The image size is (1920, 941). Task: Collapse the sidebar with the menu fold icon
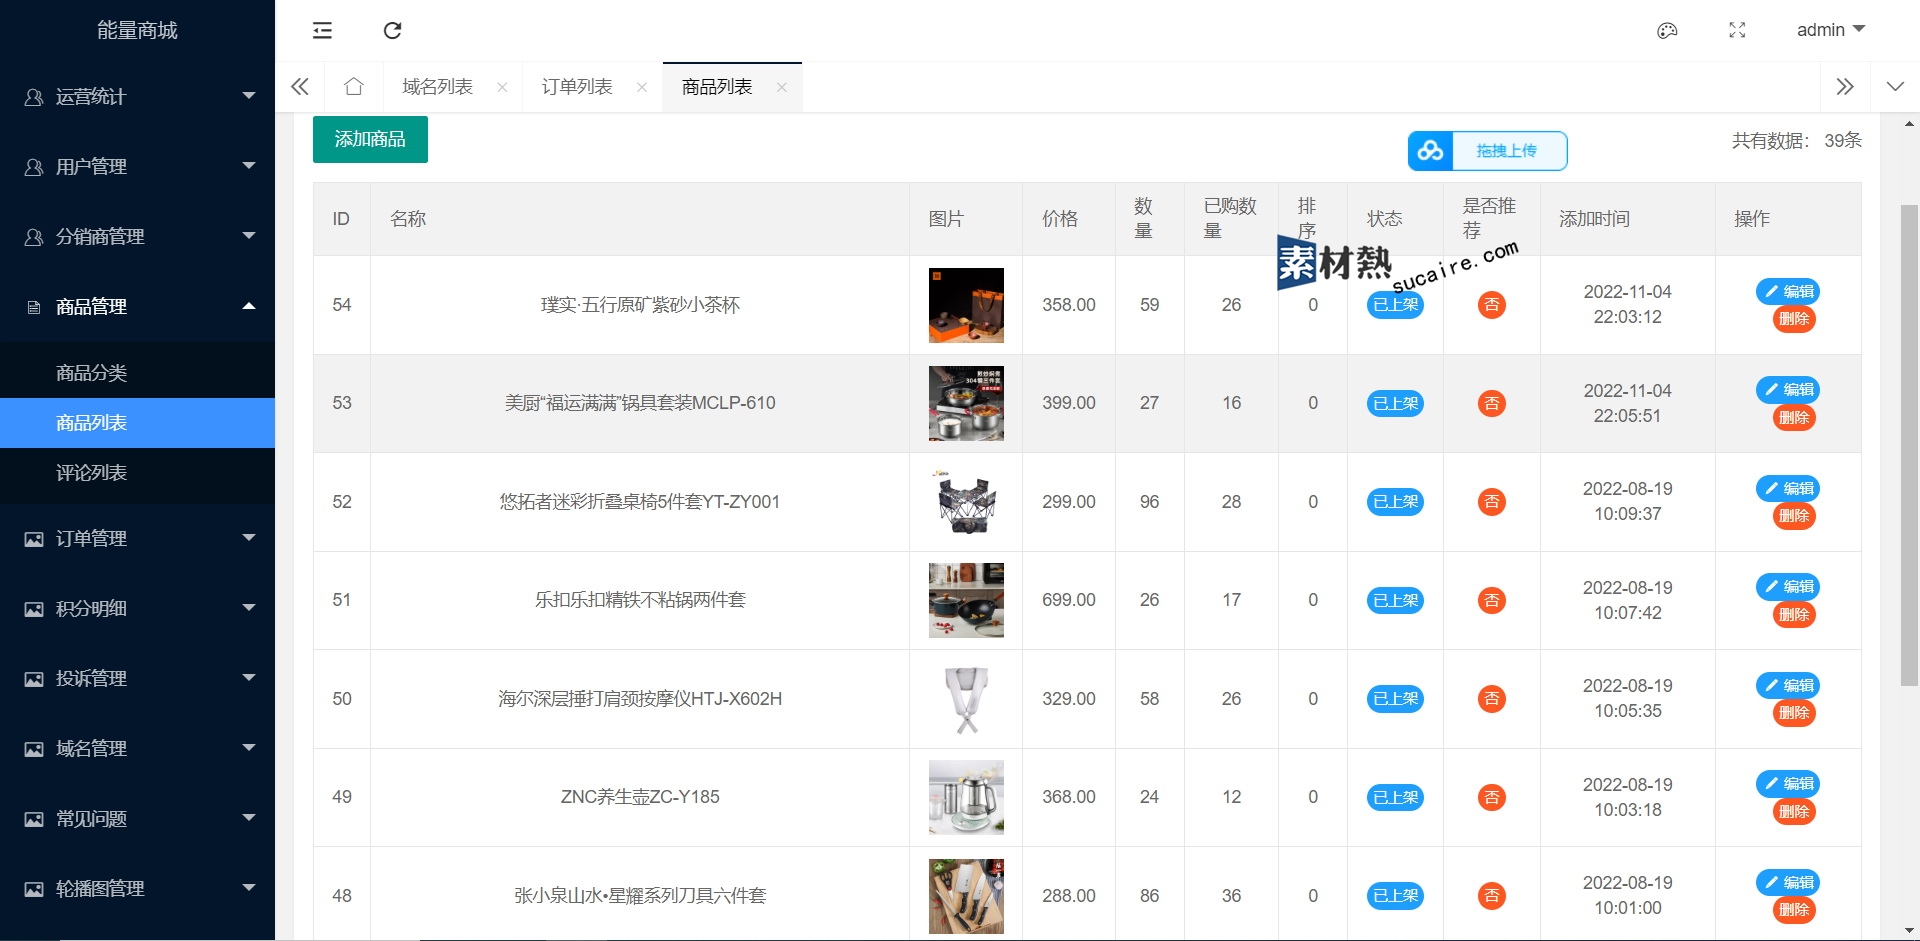322,31
